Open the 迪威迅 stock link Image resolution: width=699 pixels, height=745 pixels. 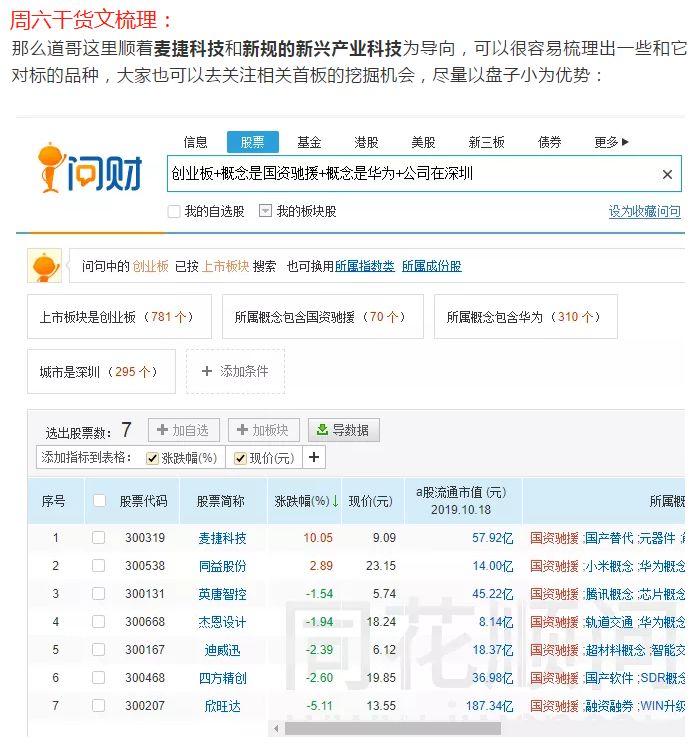222,650
